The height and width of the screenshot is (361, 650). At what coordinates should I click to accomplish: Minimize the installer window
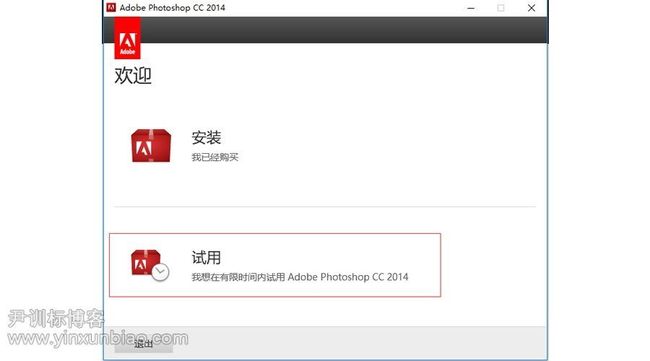(x=471, y=8)
